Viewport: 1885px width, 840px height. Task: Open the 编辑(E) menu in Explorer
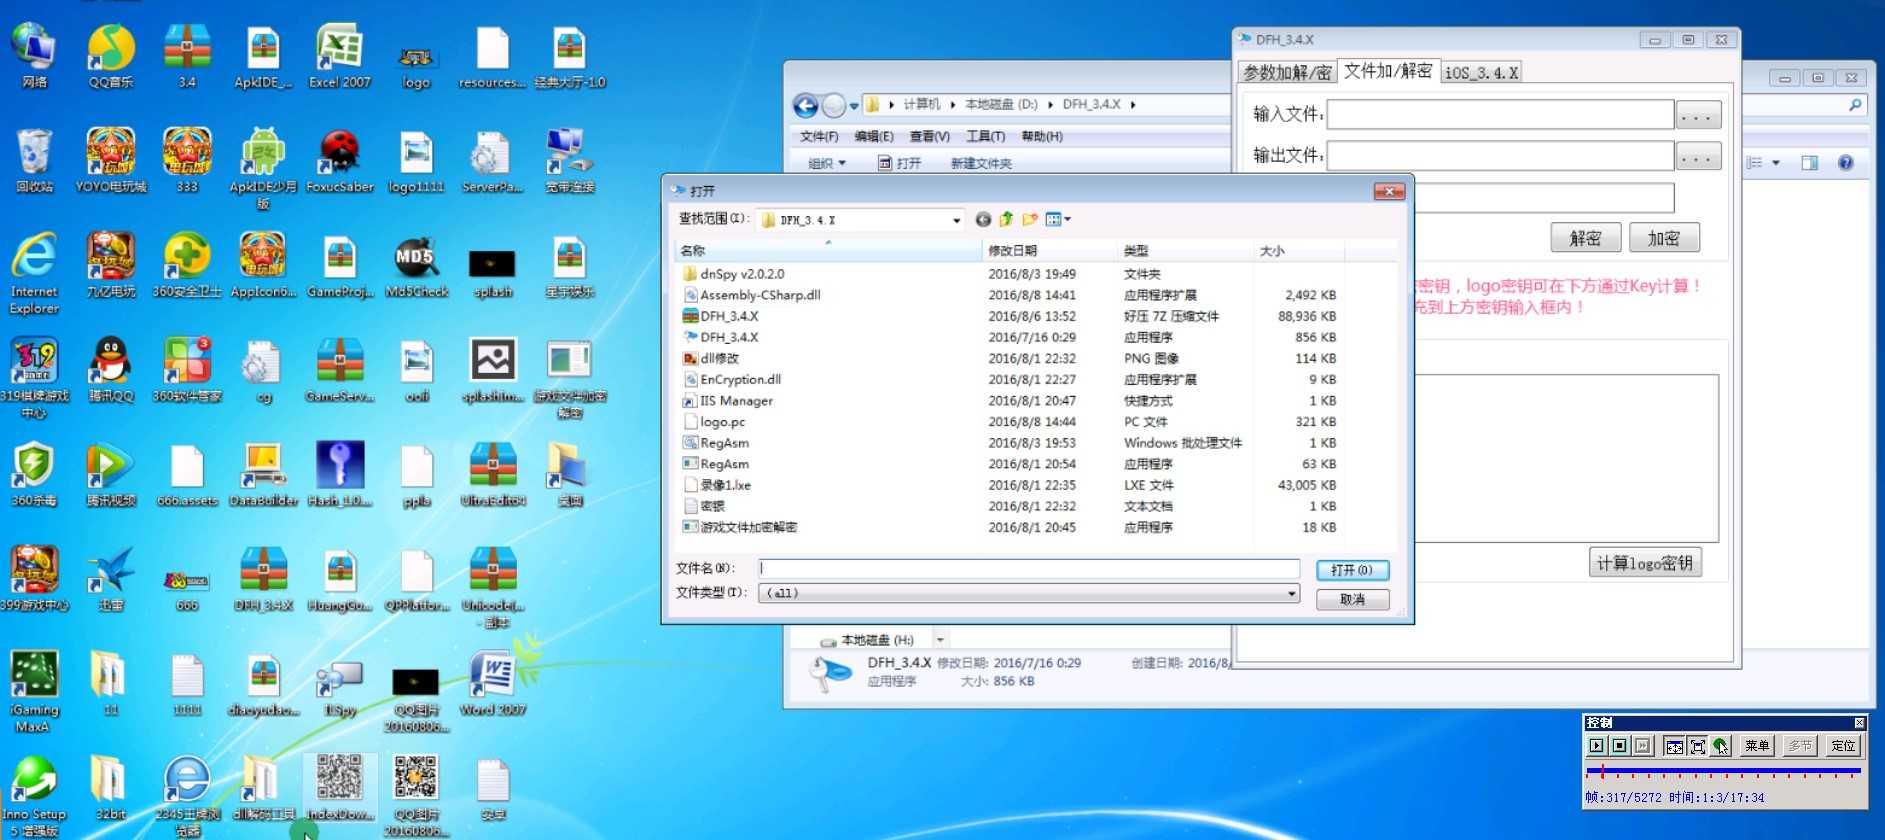pyautogui.click(x=874, y=136)
